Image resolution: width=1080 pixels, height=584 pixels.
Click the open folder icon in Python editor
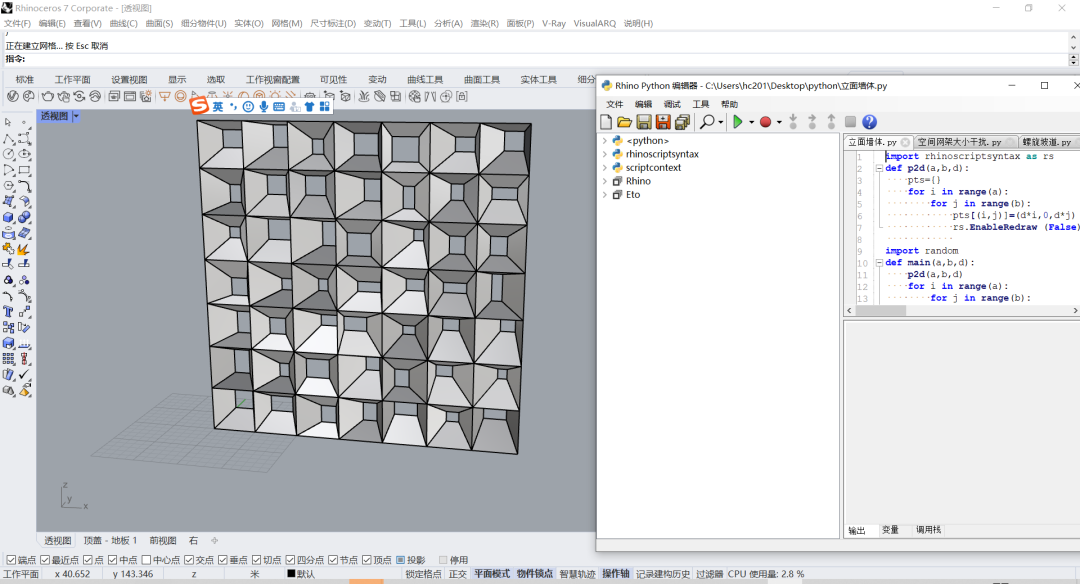624,122
